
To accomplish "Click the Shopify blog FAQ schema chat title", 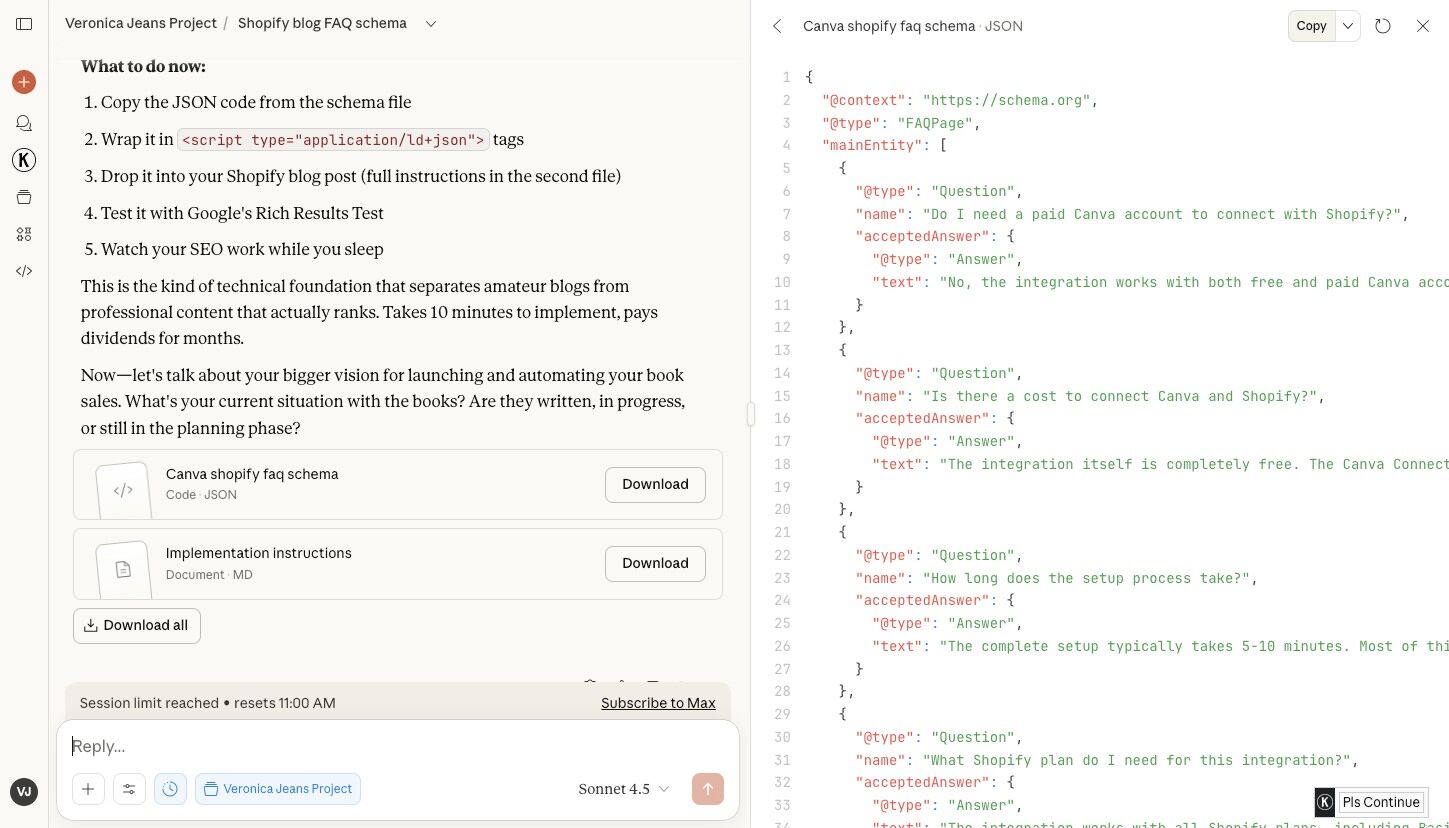I will 322,23.
